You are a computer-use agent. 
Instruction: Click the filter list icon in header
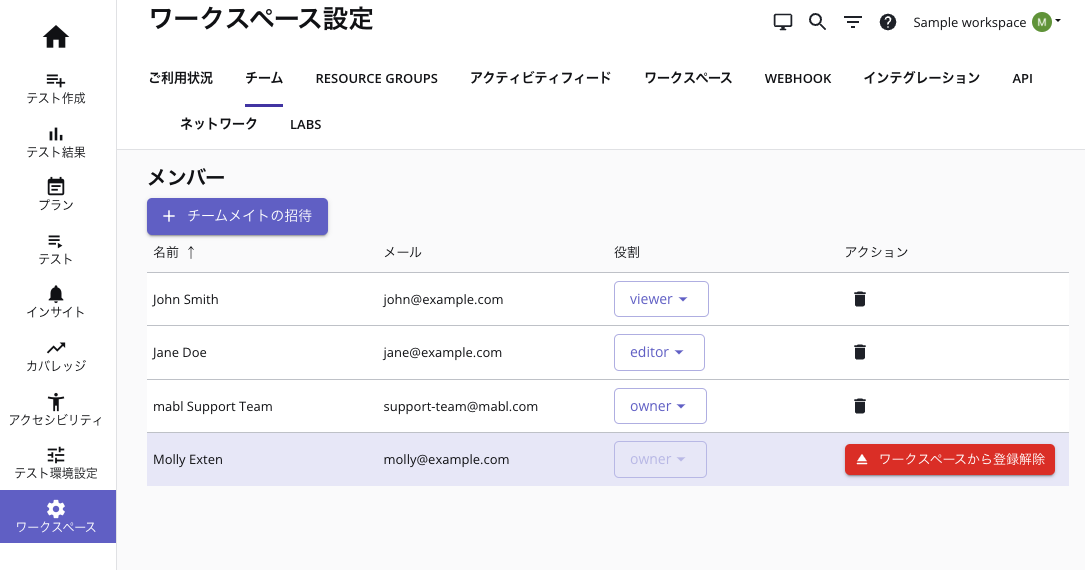click(x=852, y=22)
